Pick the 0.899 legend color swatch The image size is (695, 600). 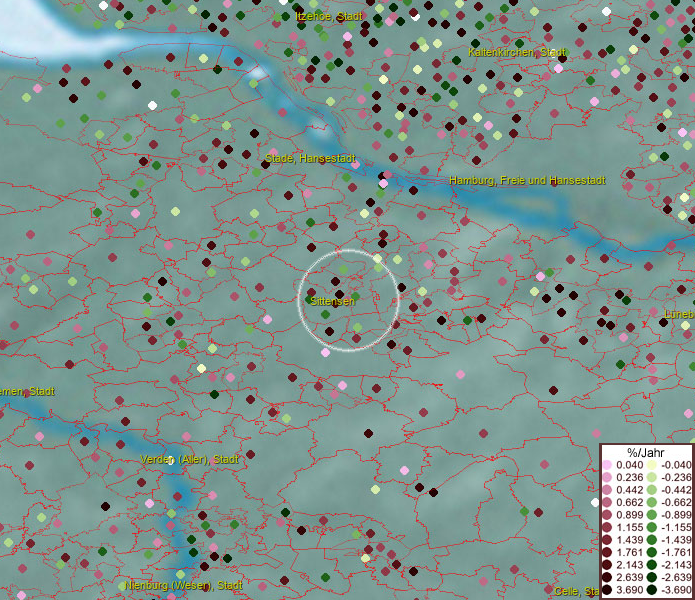coord(607,515)
